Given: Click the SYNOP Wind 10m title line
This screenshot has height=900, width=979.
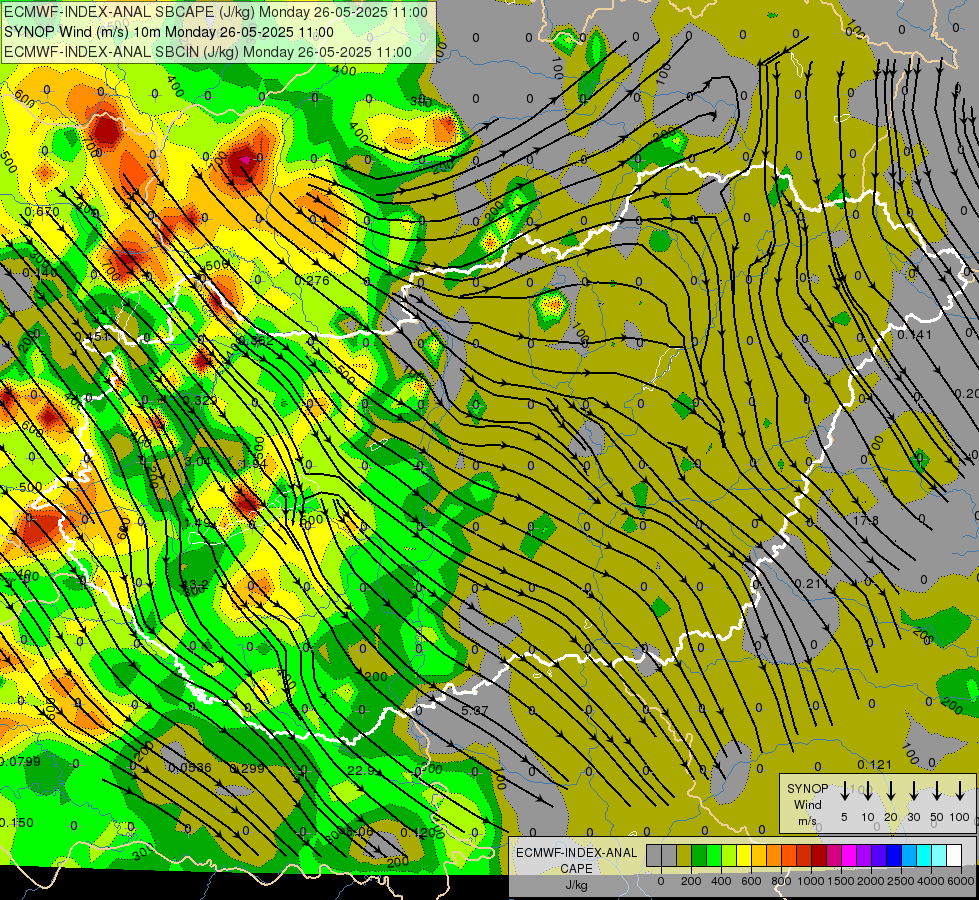Looking at the screenshot, I should [x=169, y=32].
